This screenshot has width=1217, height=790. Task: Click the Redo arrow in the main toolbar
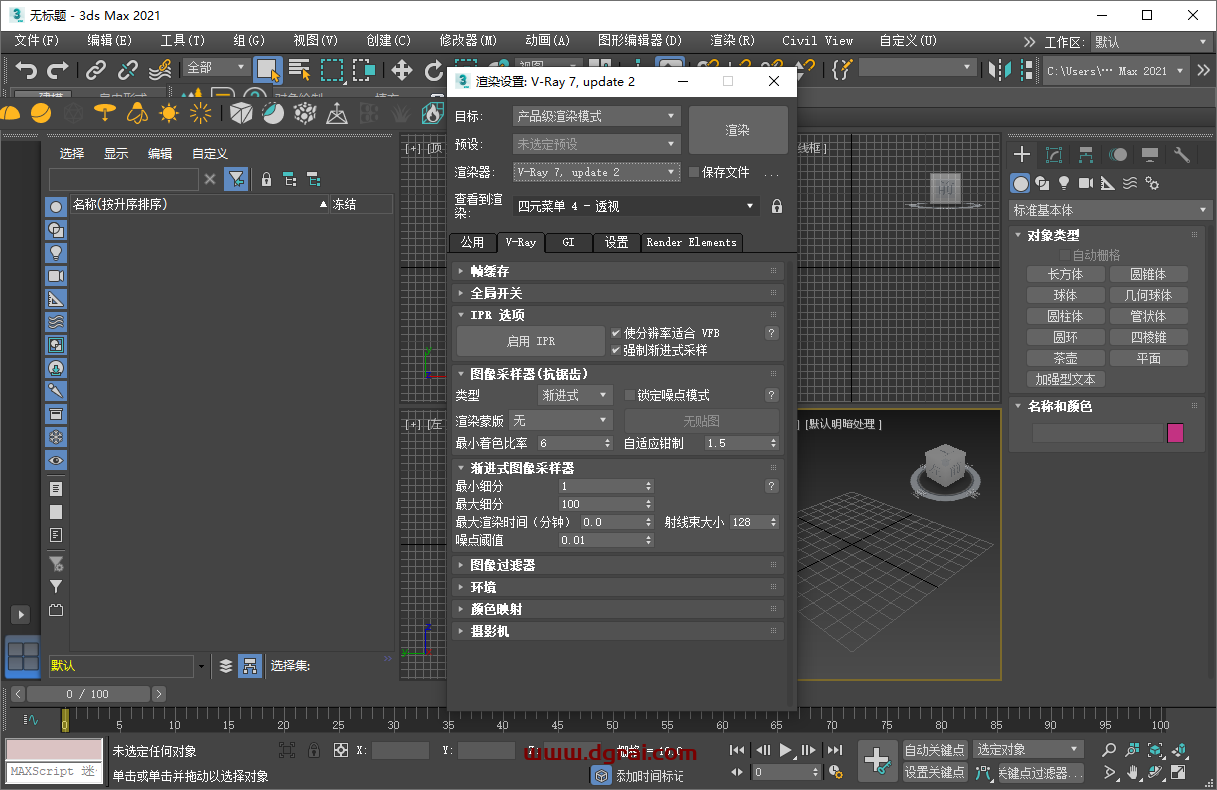58,69
